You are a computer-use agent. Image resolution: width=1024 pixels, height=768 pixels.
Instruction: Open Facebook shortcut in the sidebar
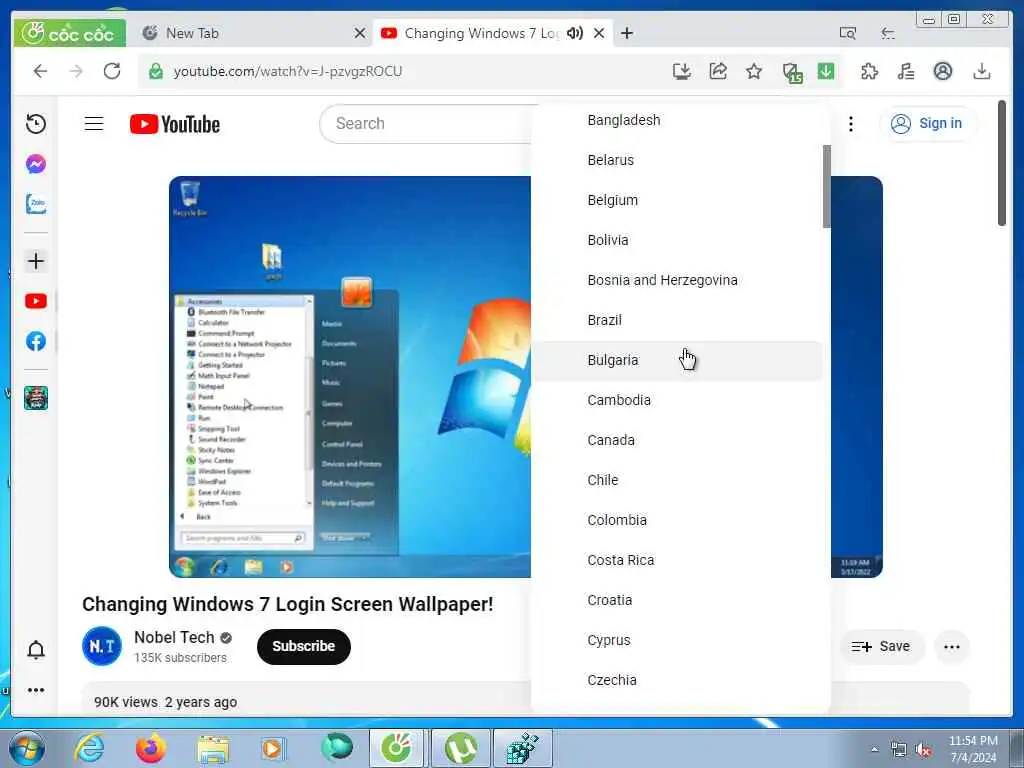36,341
